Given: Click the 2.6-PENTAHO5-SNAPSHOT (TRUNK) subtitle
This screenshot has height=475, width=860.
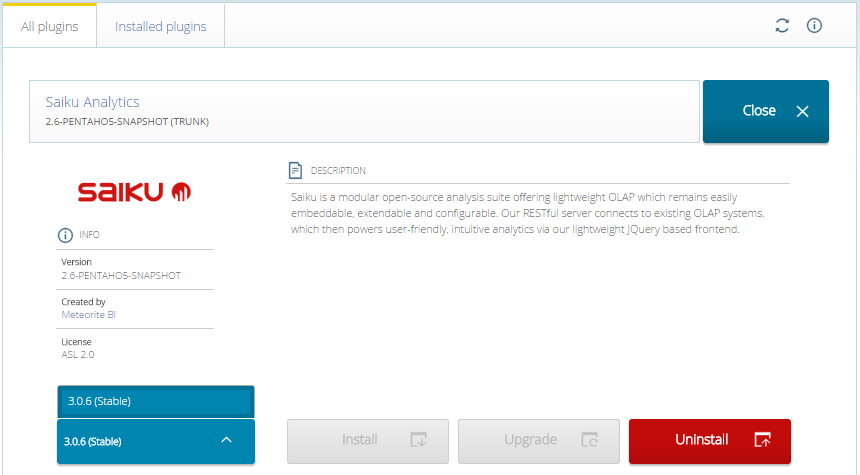Looking at the screenshot, I should click(127, 122).
